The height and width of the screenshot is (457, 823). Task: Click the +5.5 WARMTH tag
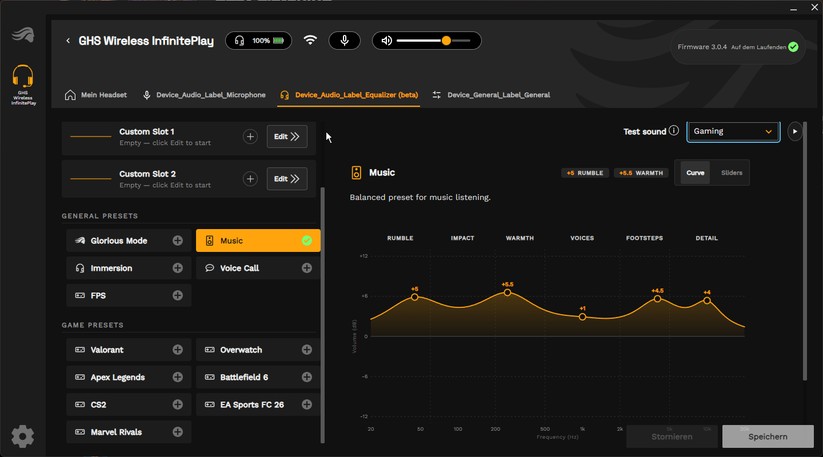coord(641,173)
